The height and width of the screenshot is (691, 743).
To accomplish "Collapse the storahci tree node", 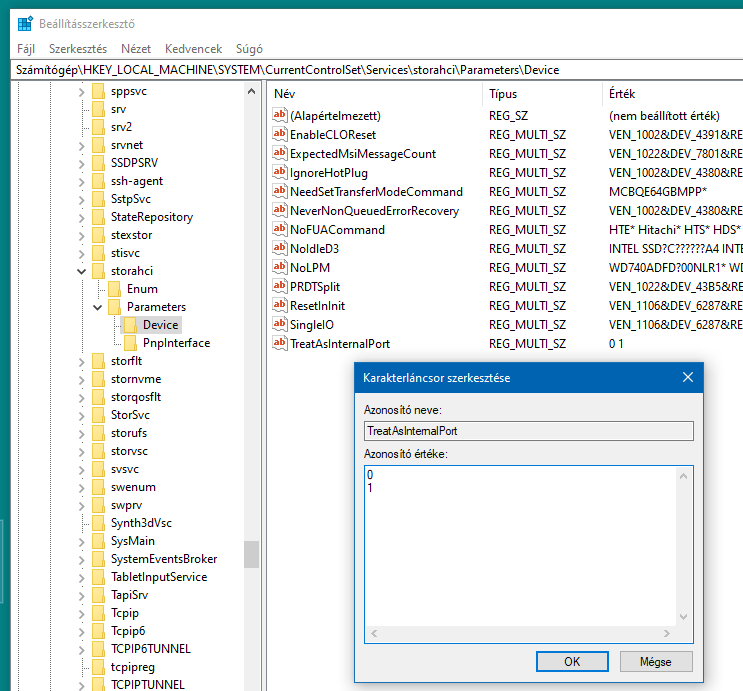I will coord(82,272).
